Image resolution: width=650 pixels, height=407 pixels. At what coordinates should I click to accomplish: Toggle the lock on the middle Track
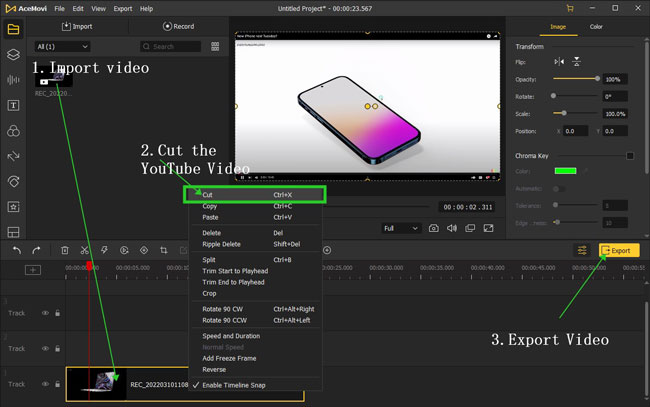pos(58,349)
